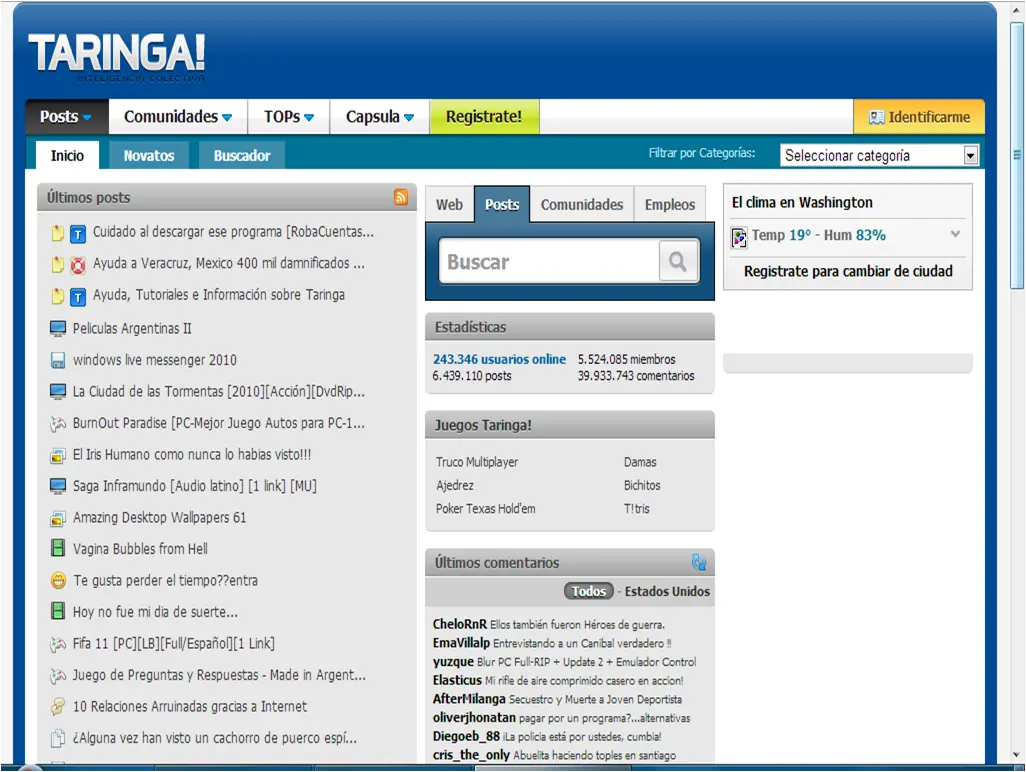Image resolution: width=1026 pixels, height=772 pixels.
Task: Click the scrollbar down arrow
Action: (1016, 754)
